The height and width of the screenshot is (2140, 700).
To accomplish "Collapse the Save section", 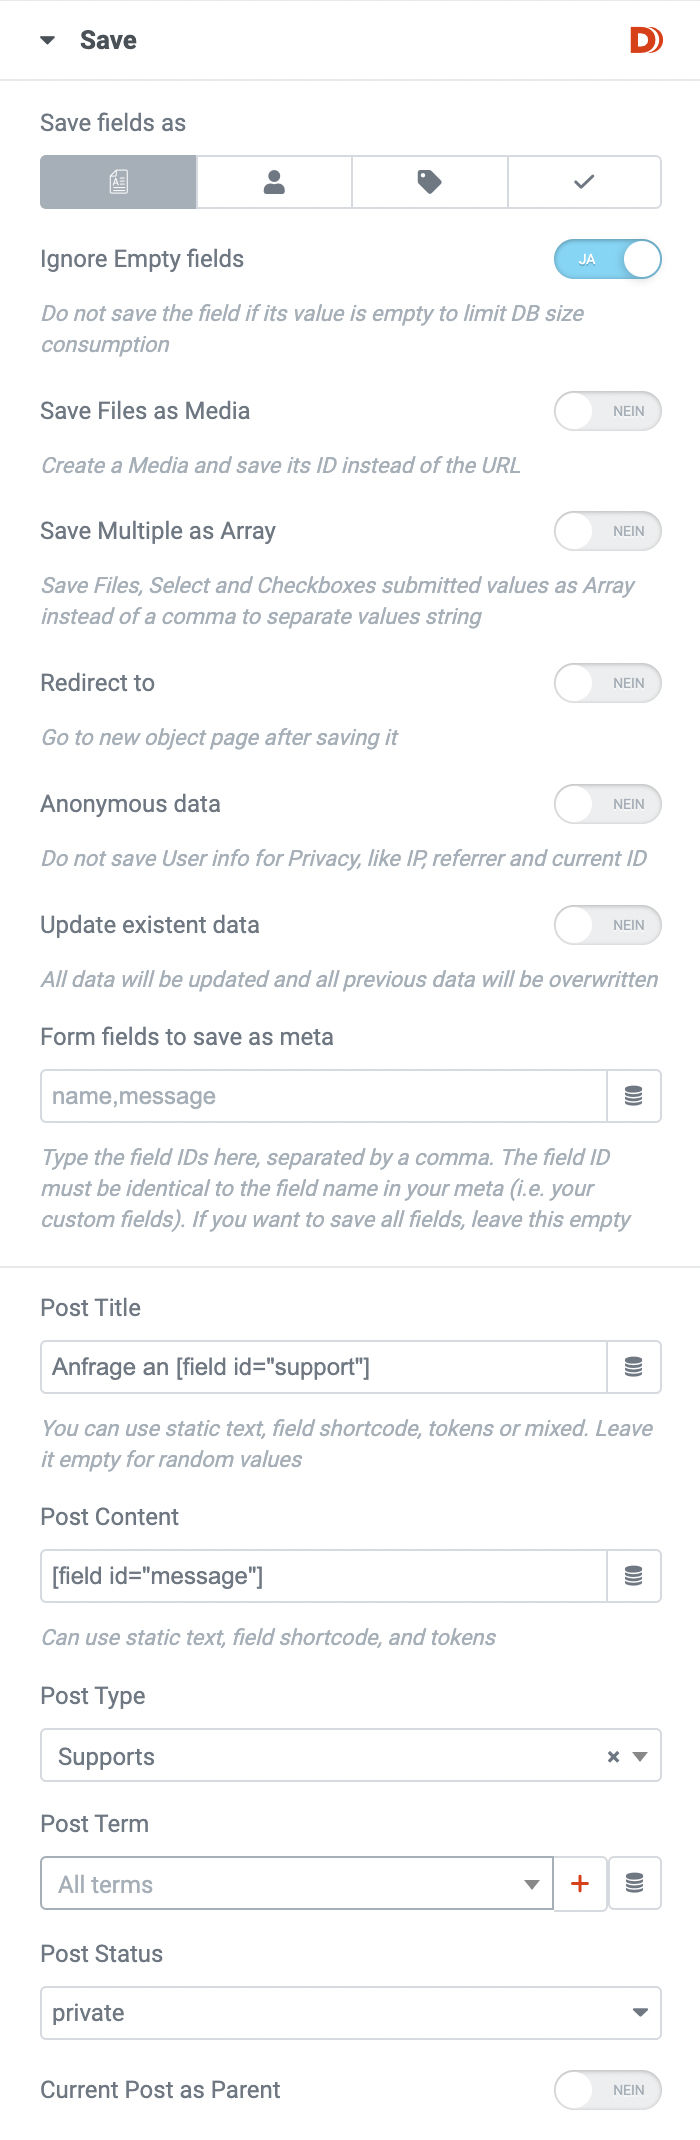I will pyautogui.click(x=48, y=41).
